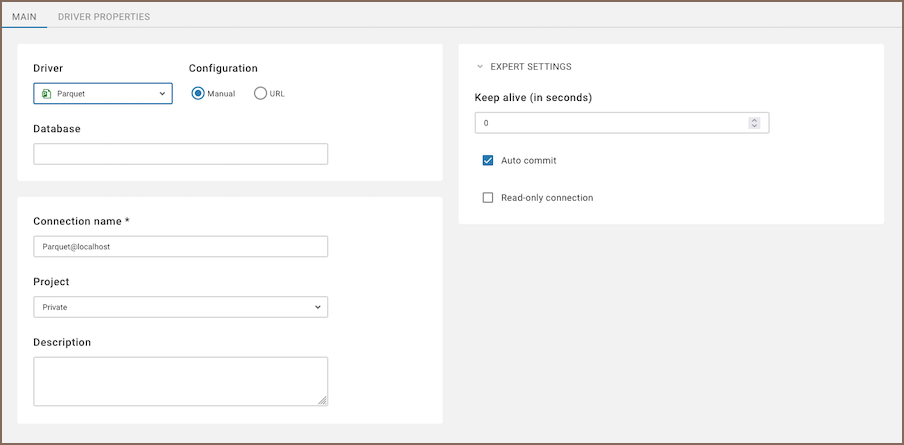This screenshot has width=904, height=445.
Task: Click the Read-only connection label text
Action: click(547, 198)
